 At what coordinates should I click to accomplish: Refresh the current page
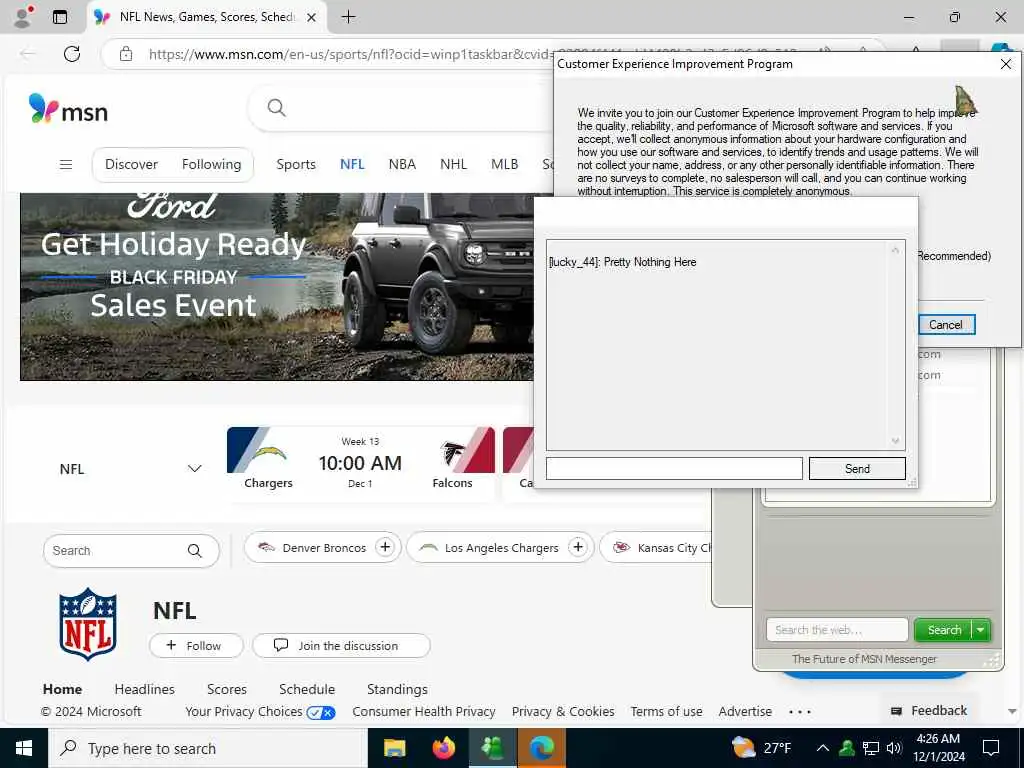pyautogui.click(x=72, y=54)
